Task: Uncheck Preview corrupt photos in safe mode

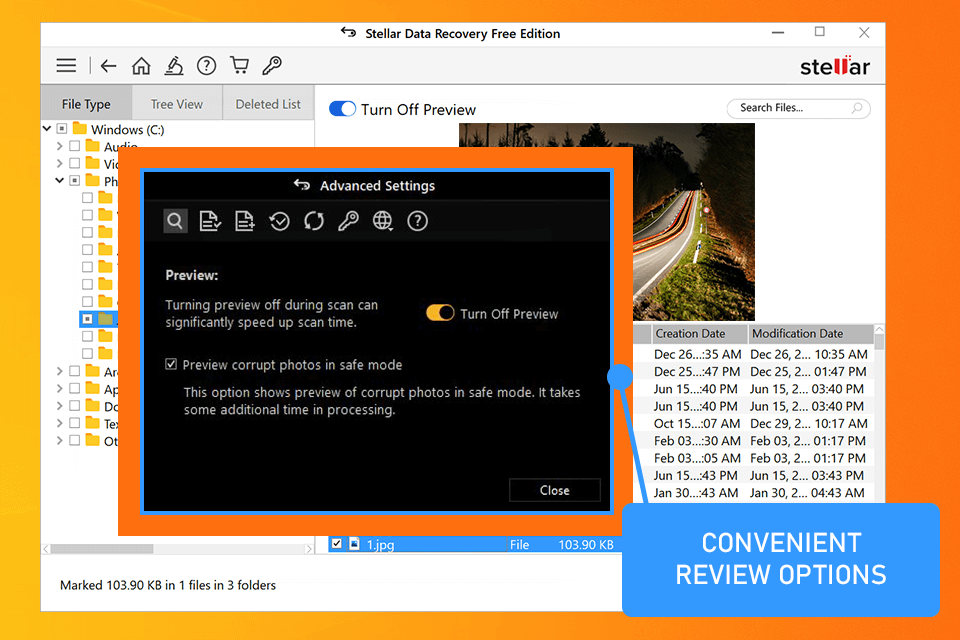Action: tap(171, 364)
